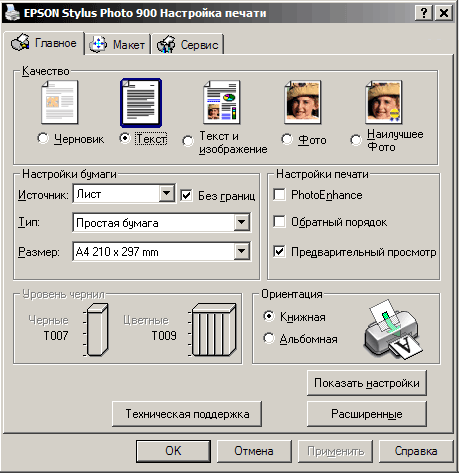Click the T009 color cartridge label

[x=164, y=336]
